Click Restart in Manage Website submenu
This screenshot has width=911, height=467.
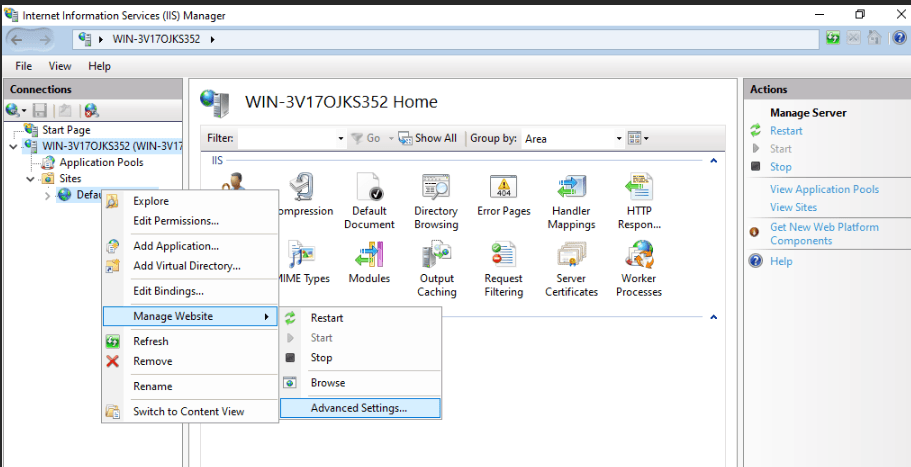pos(360,318)
